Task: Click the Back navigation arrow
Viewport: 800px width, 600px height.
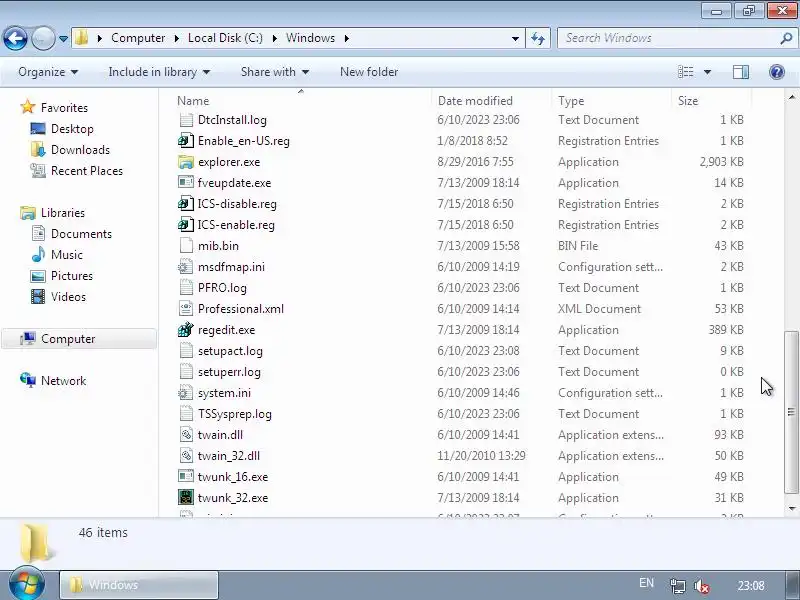Action: pos(15,38)
